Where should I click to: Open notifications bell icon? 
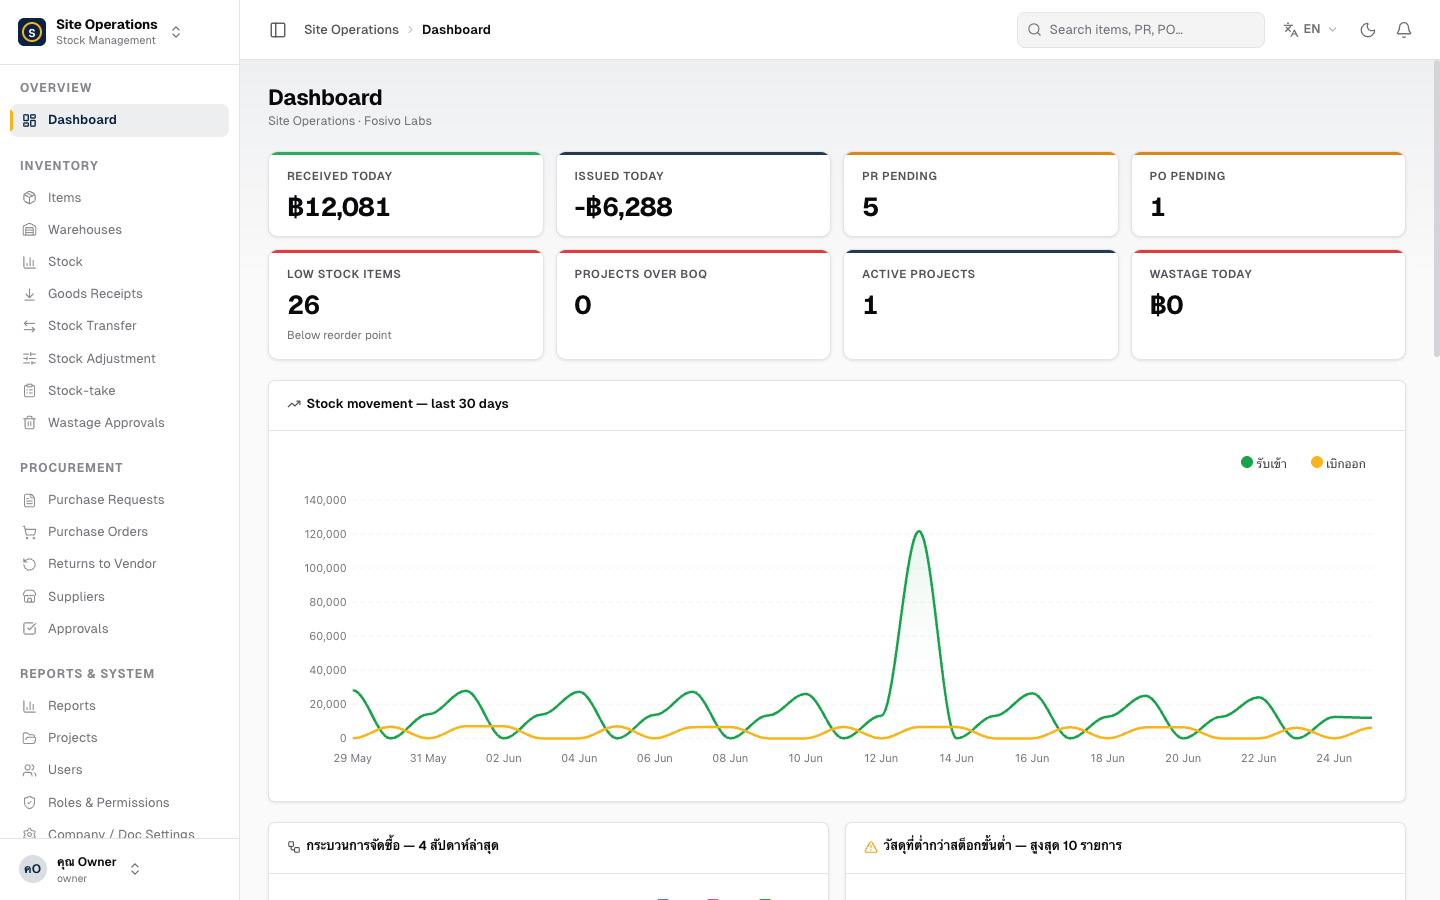tap(1404, 30)
